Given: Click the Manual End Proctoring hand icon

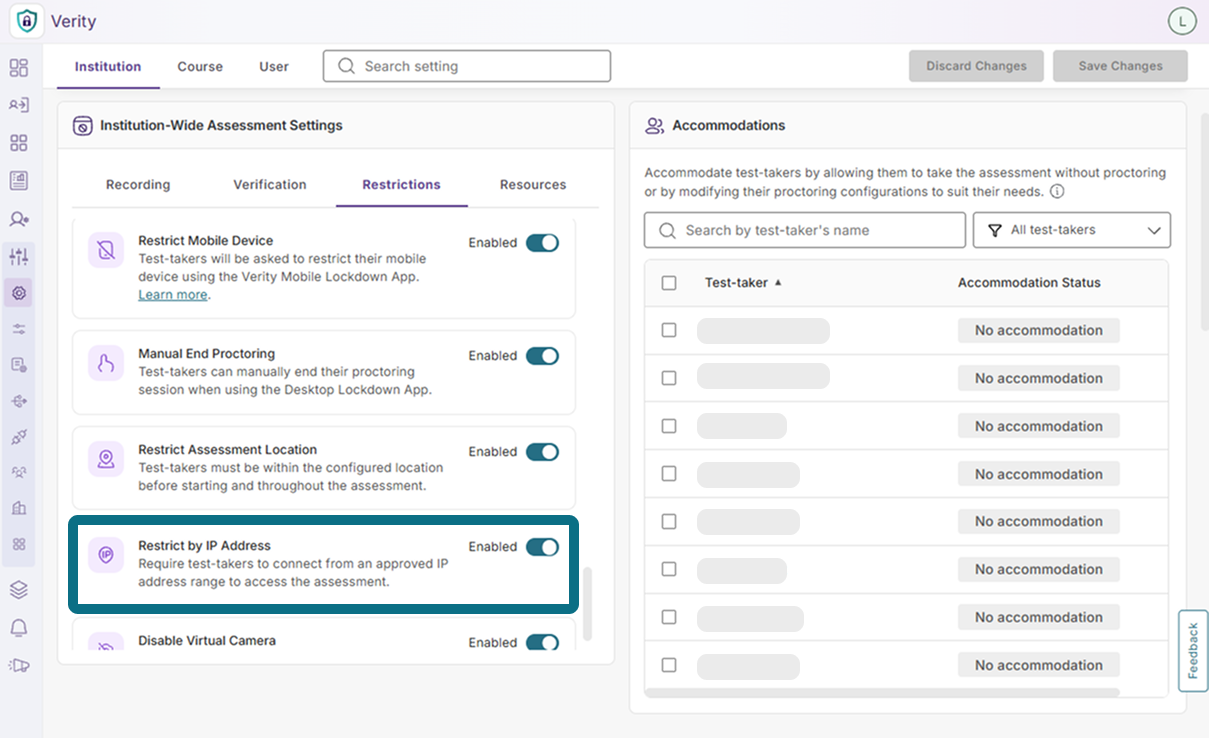Looking at the screenshot, I should pos(106,363).
